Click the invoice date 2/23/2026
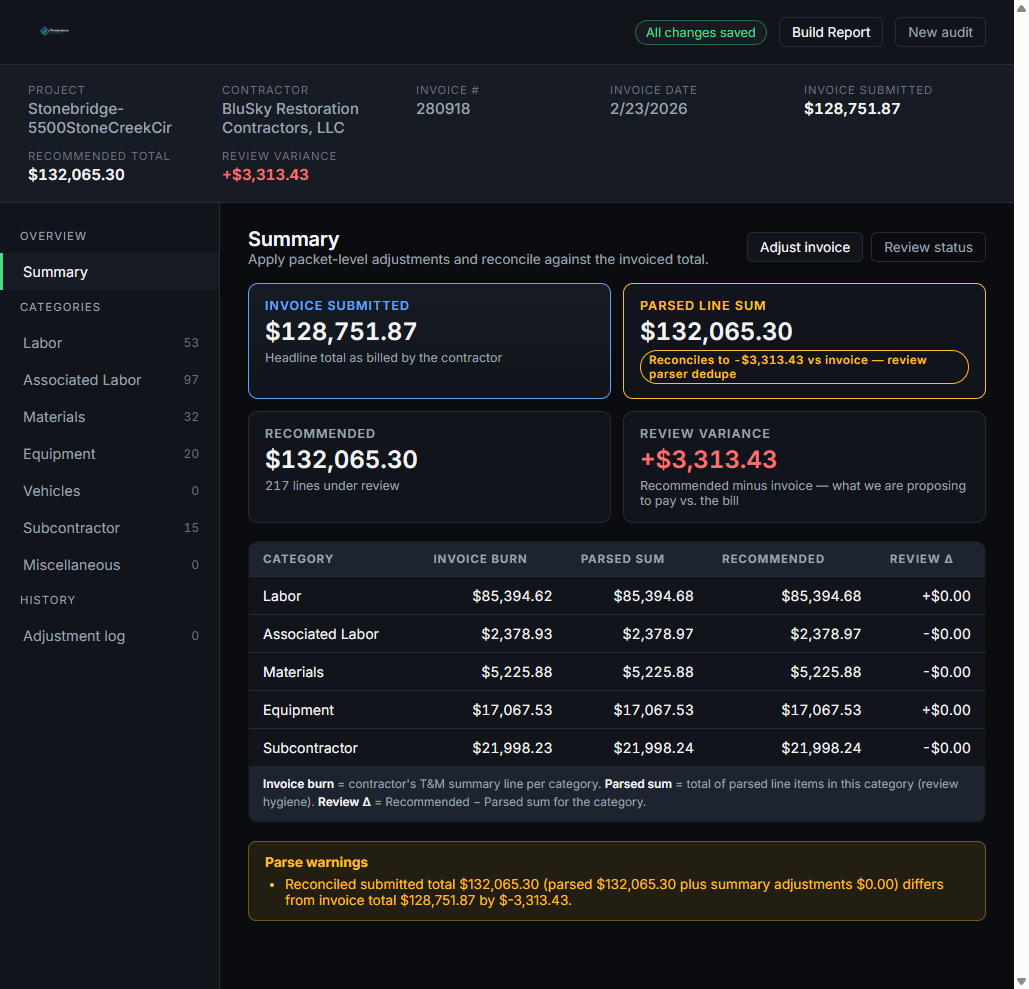 tap(648, 109)
